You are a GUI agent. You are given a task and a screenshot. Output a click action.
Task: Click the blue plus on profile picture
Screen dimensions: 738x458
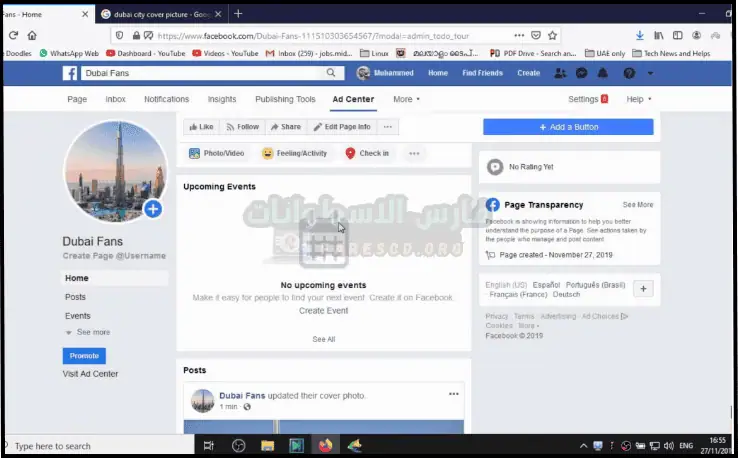[152, 209]
